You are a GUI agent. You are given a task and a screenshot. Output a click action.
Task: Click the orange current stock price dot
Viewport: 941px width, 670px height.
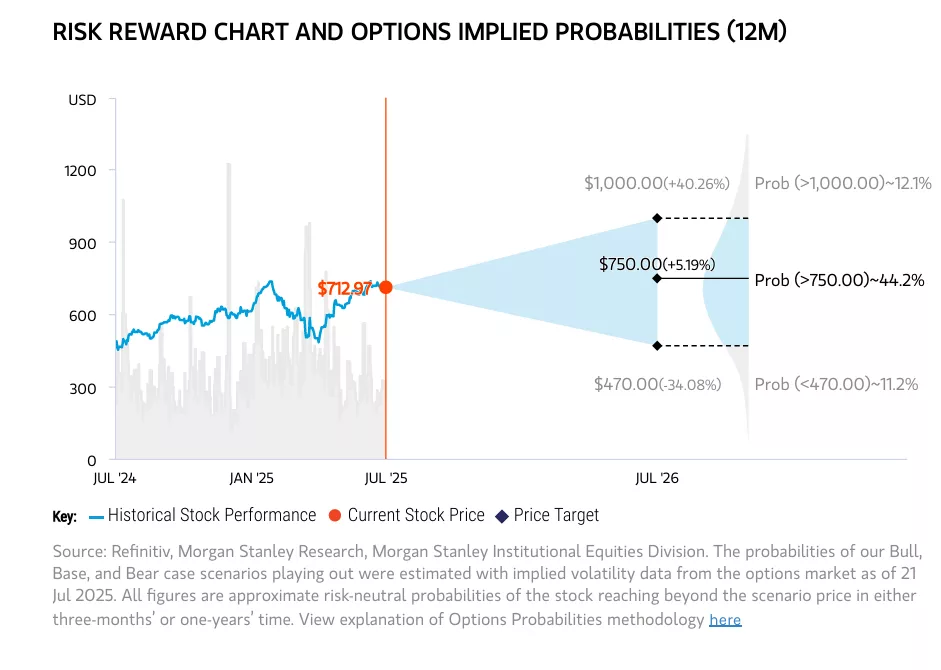coord(386,287)
